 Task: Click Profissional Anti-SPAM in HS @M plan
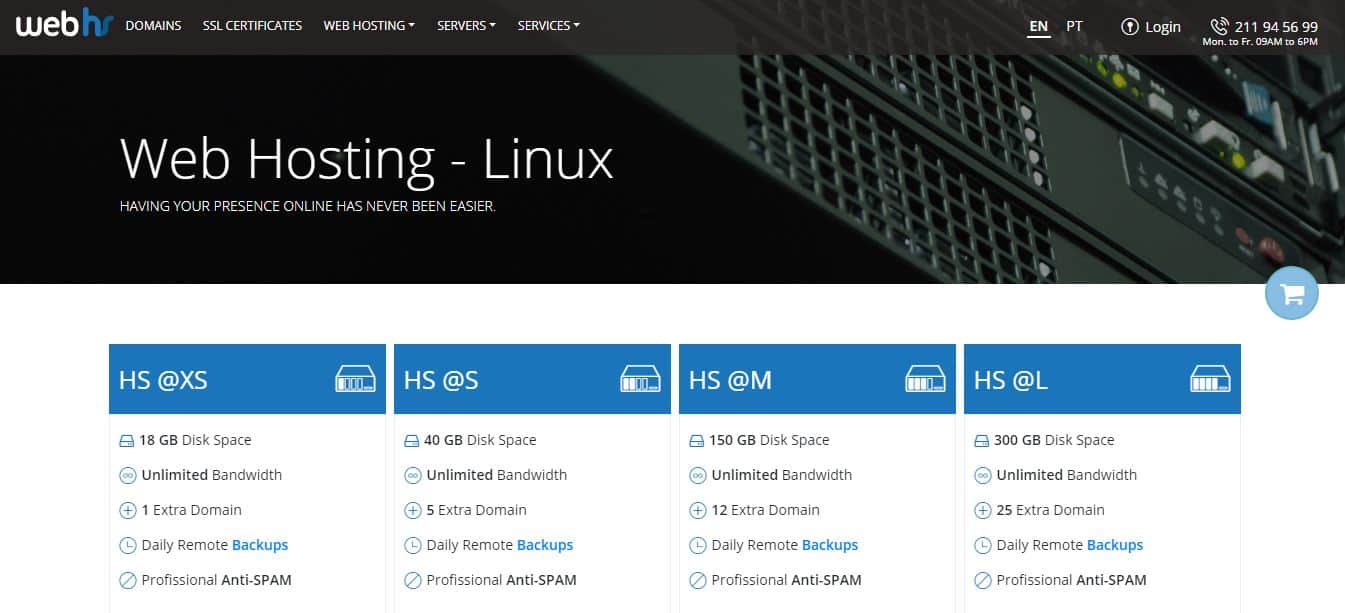coord(787,580)
